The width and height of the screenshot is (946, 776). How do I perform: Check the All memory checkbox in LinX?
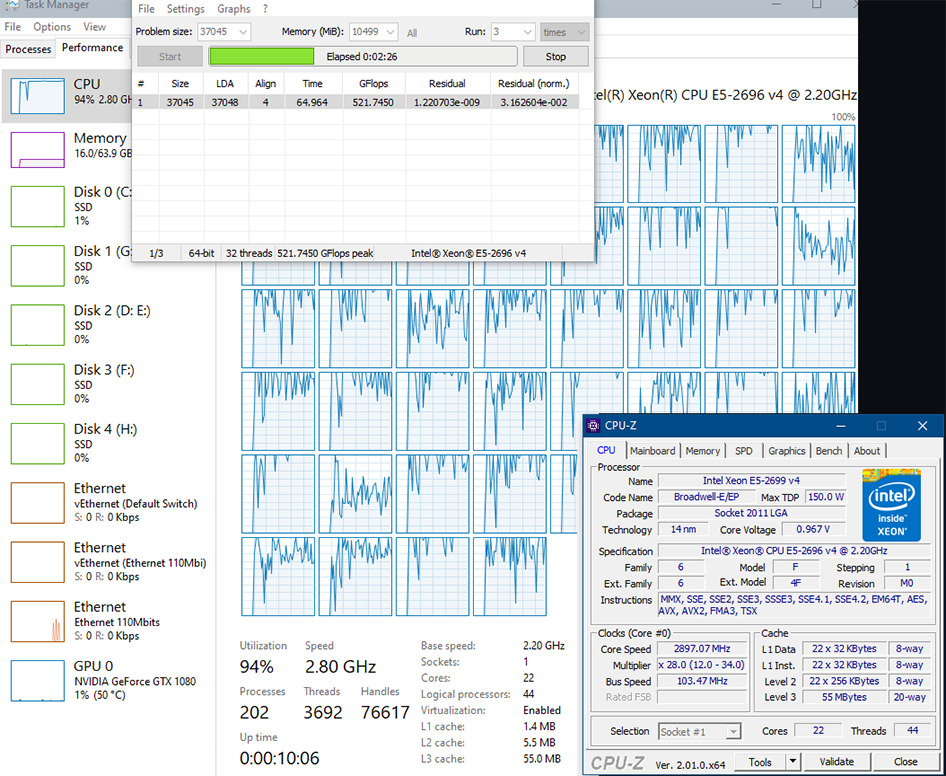[x=410, y=32]
